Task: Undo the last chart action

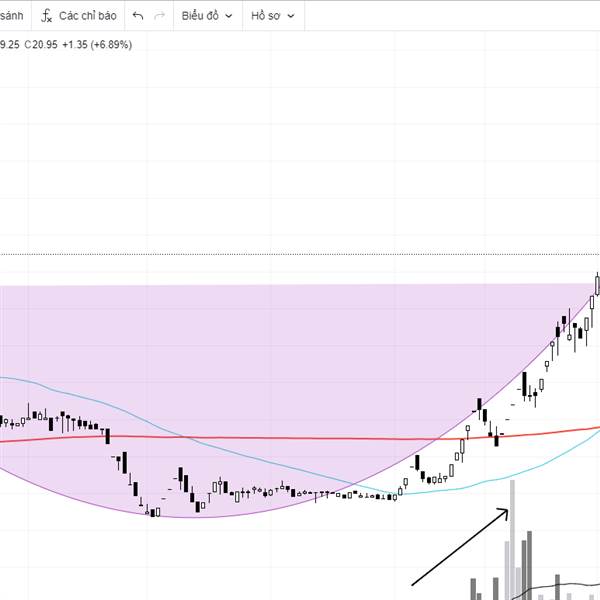Action: coord(138,16)
